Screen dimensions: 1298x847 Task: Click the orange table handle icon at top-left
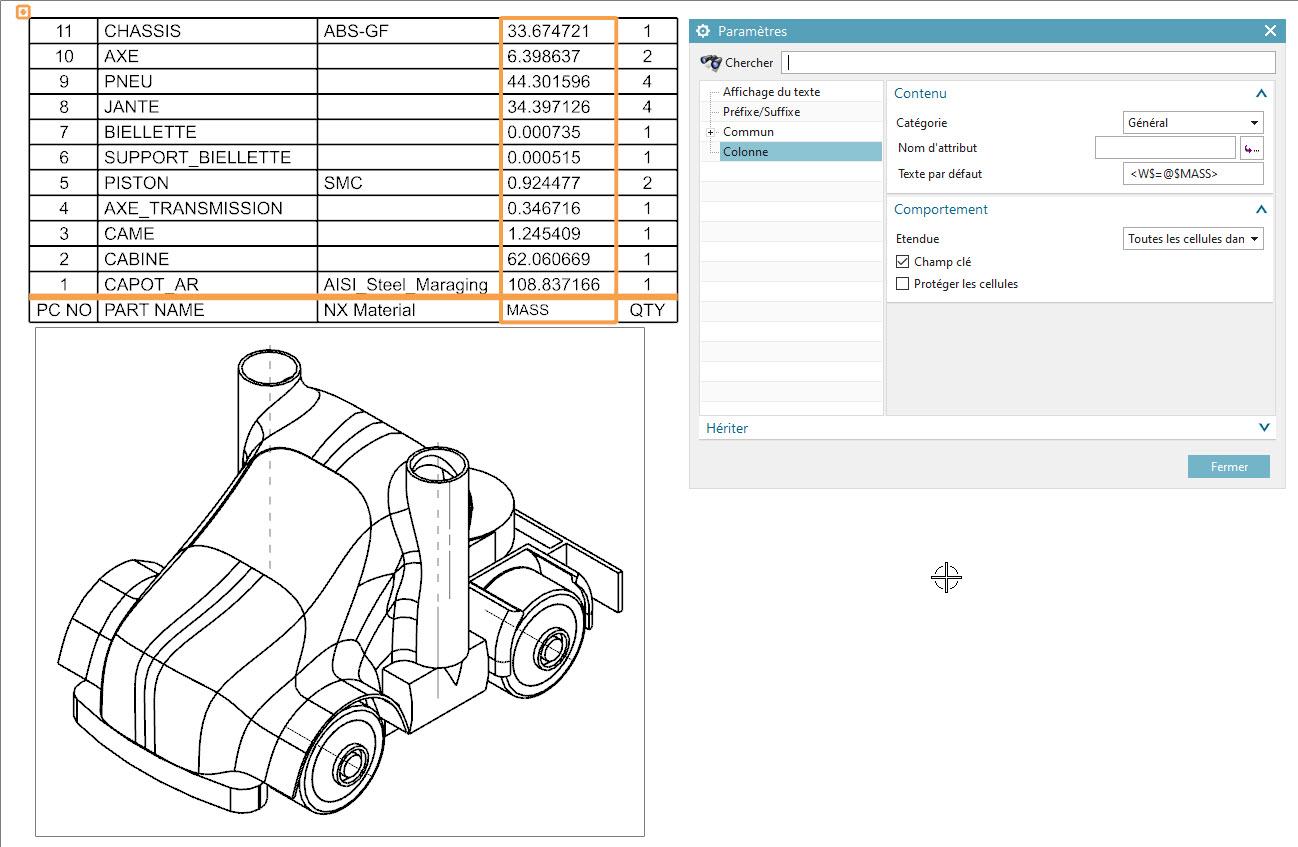24,12
